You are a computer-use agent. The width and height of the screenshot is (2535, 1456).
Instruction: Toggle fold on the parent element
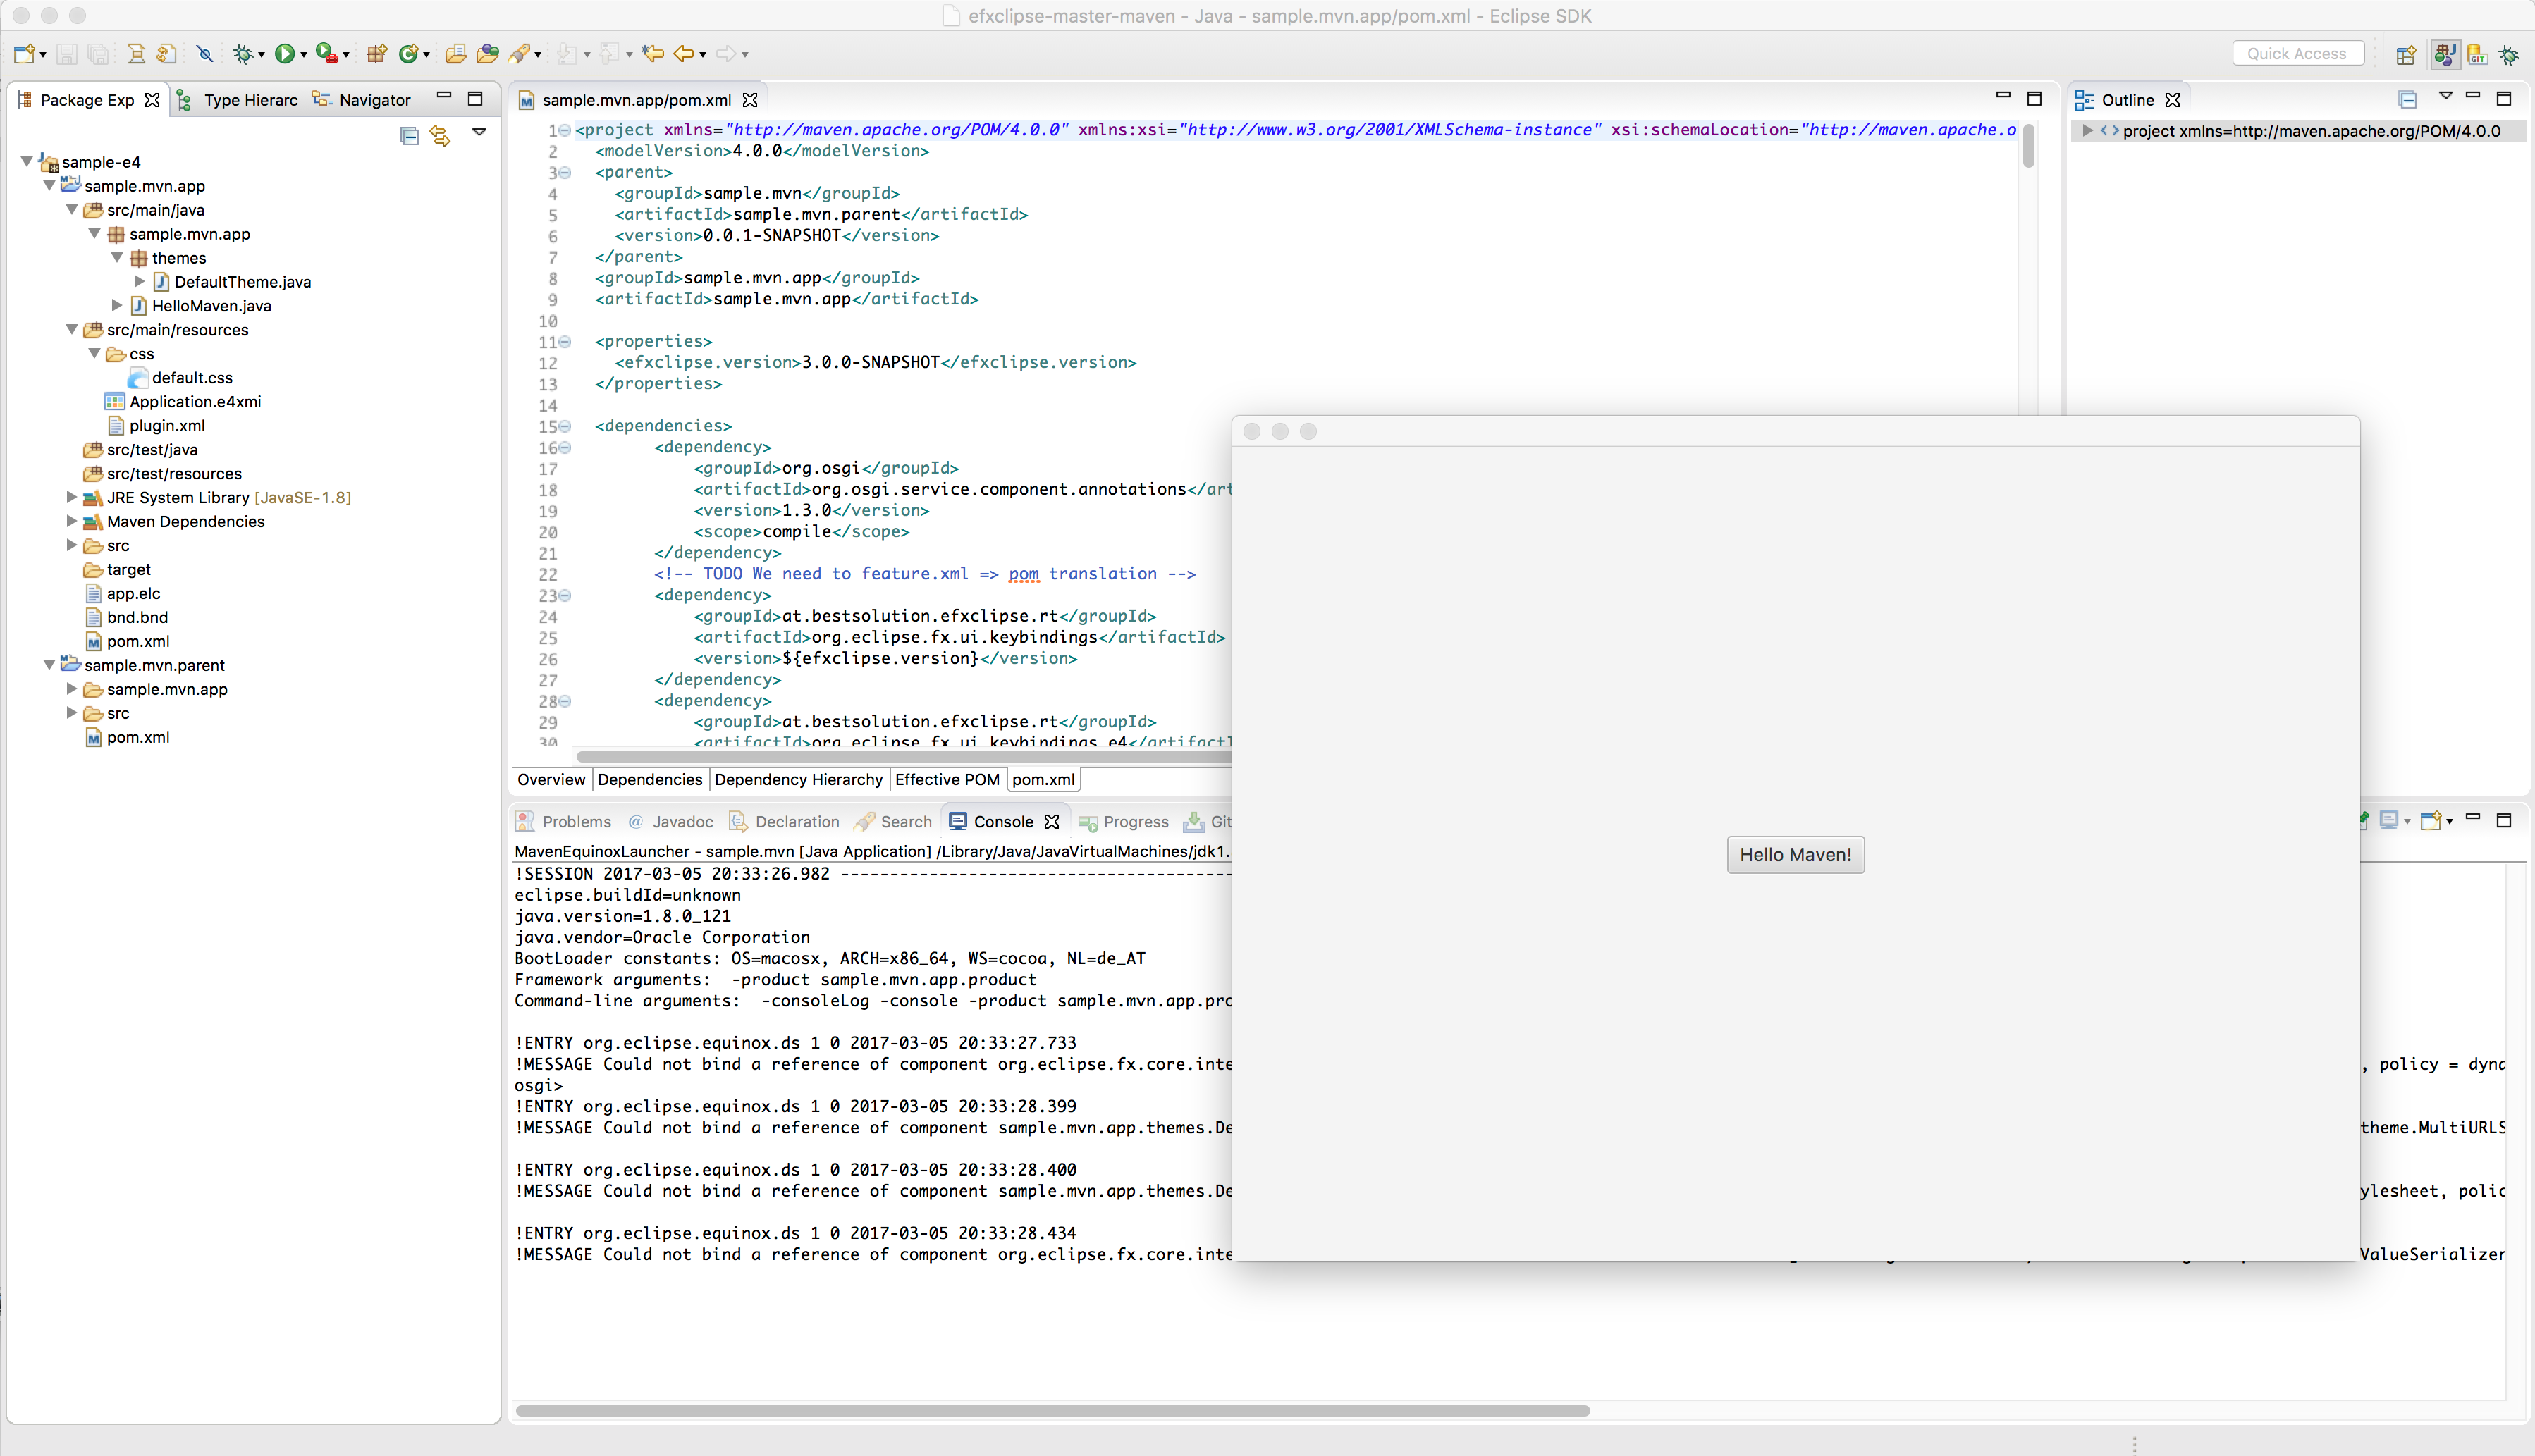click(x=565, y=173)
